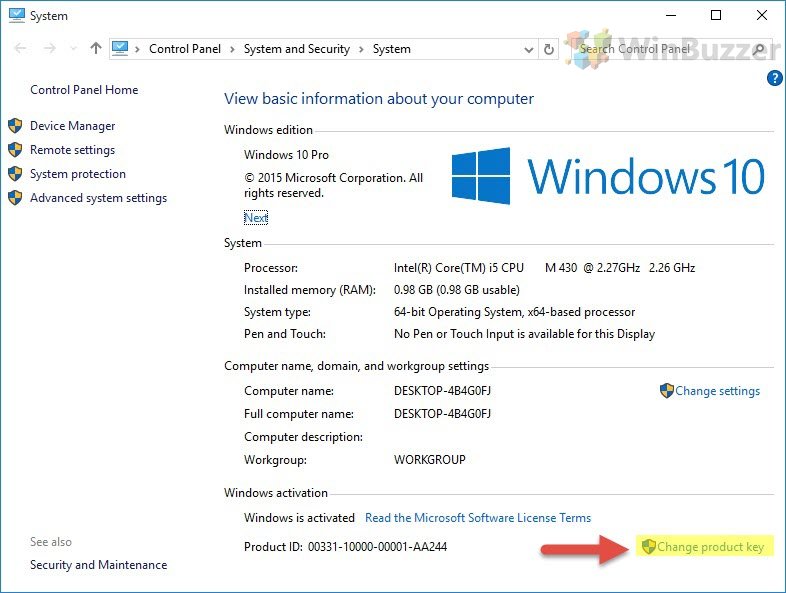Screen dimensions: 786x593
Task: Click the shield icon beside System protection
Action: (15, 173)
